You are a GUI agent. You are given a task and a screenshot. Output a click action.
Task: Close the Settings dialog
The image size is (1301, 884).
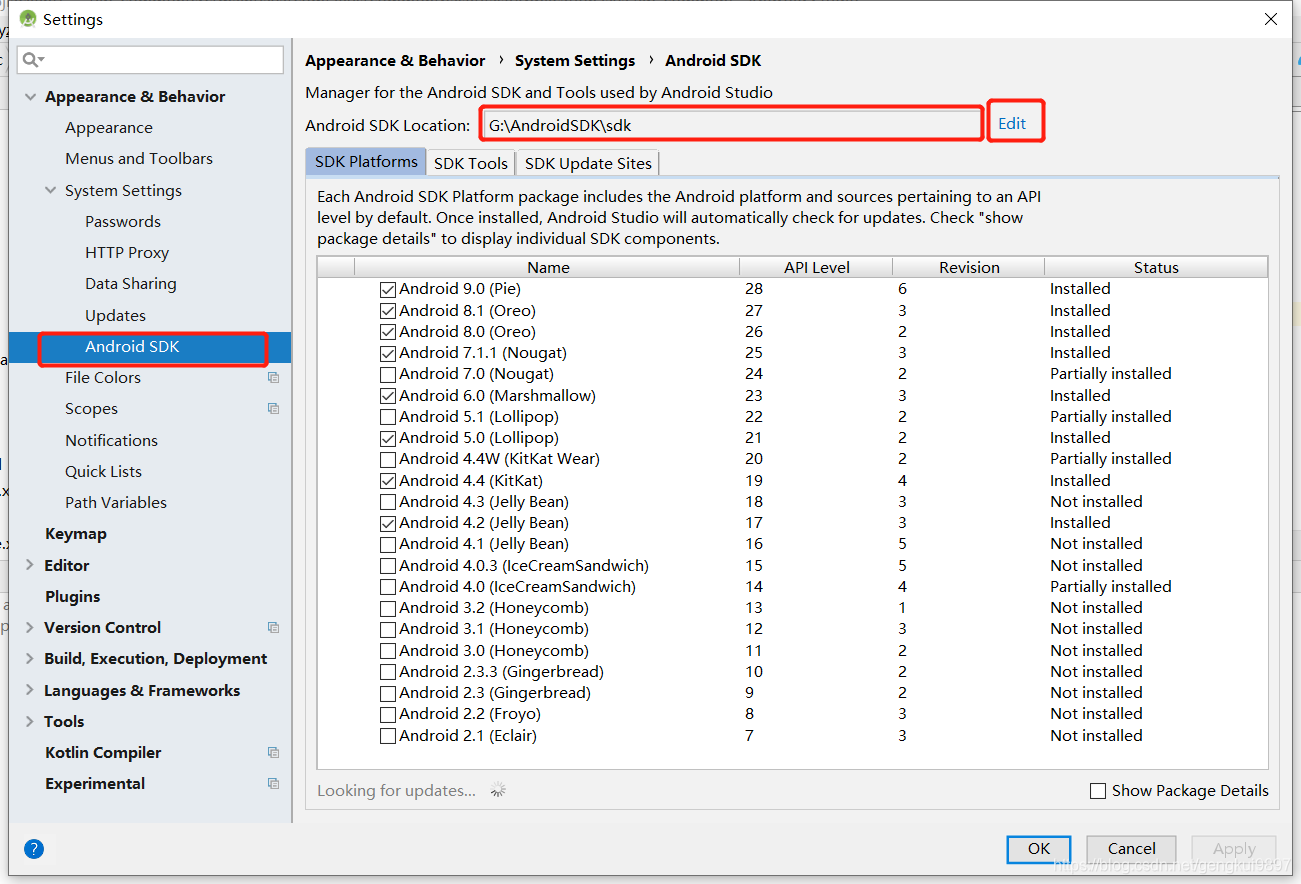pos(1271,19)
